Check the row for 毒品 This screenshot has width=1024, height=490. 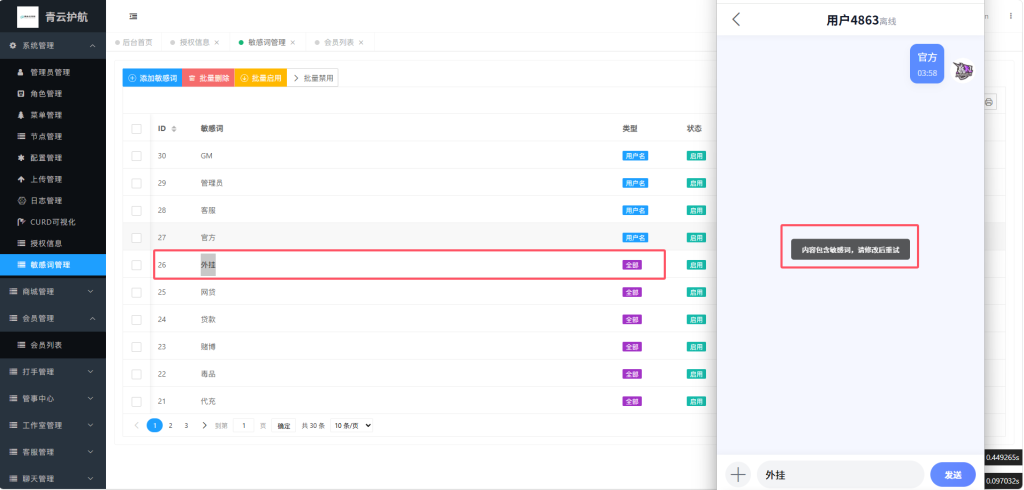coord(136,374)
